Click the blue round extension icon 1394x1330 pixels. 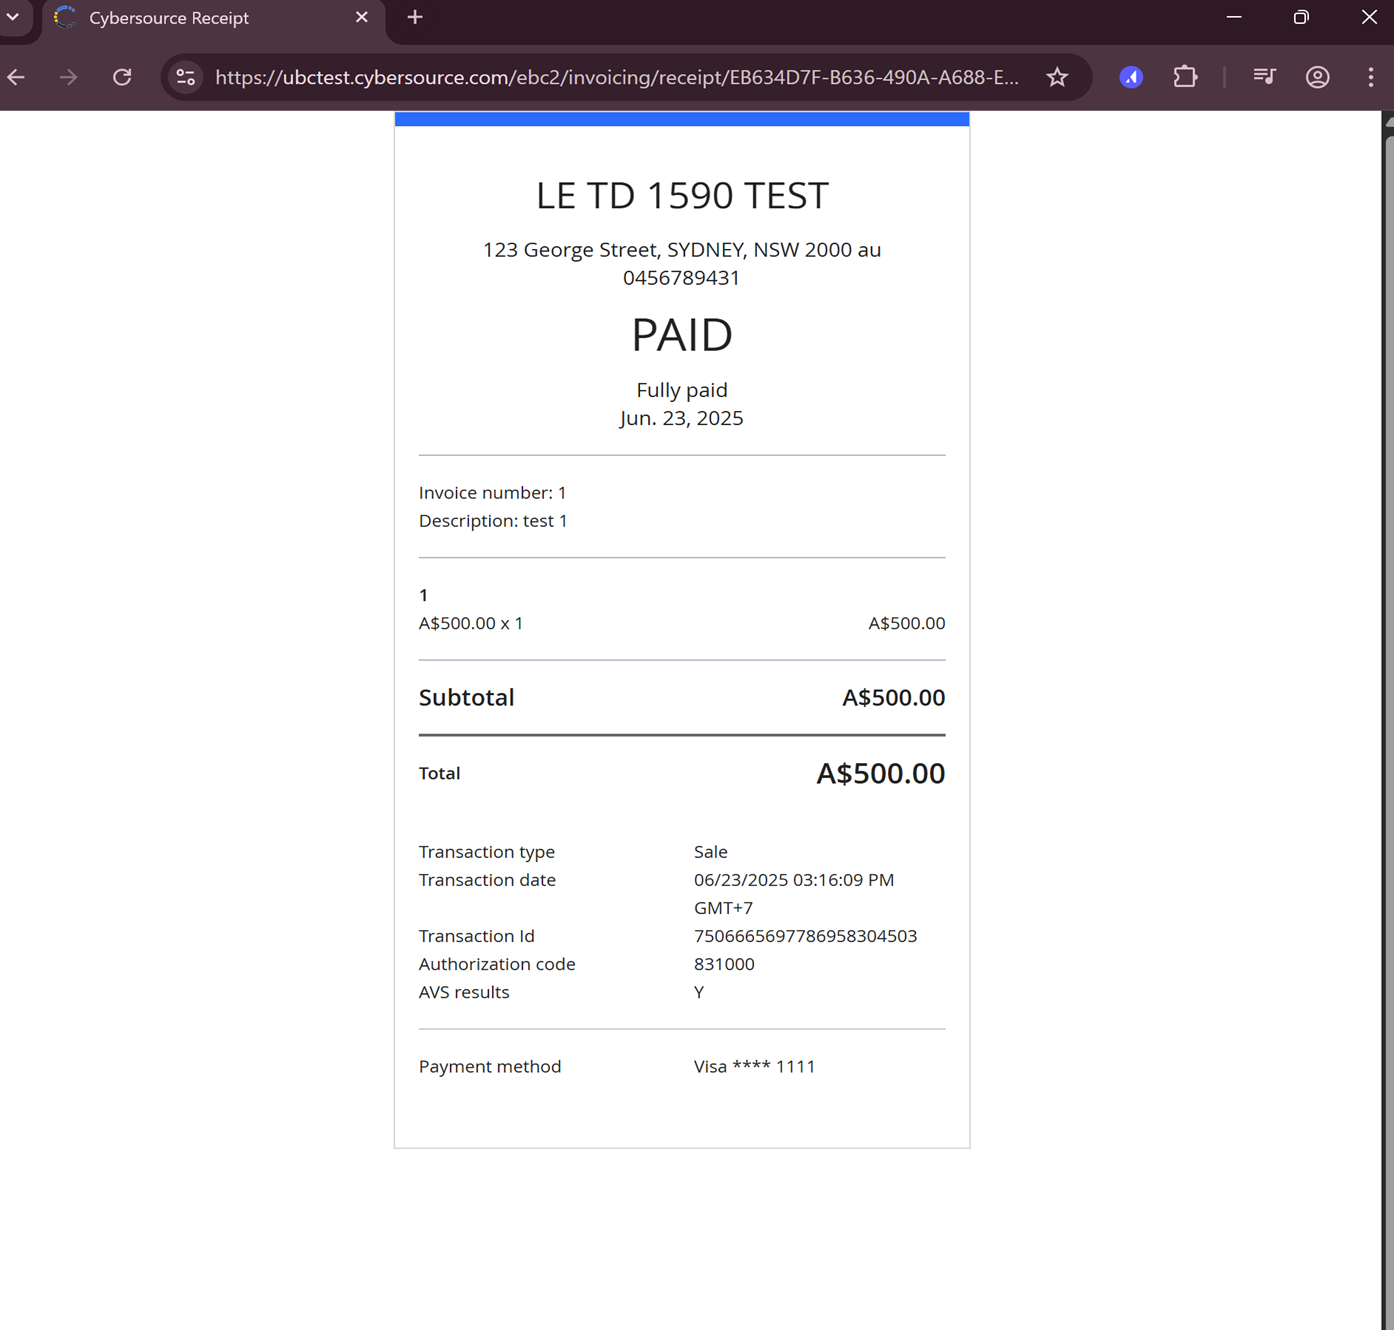pos(1131,77)
